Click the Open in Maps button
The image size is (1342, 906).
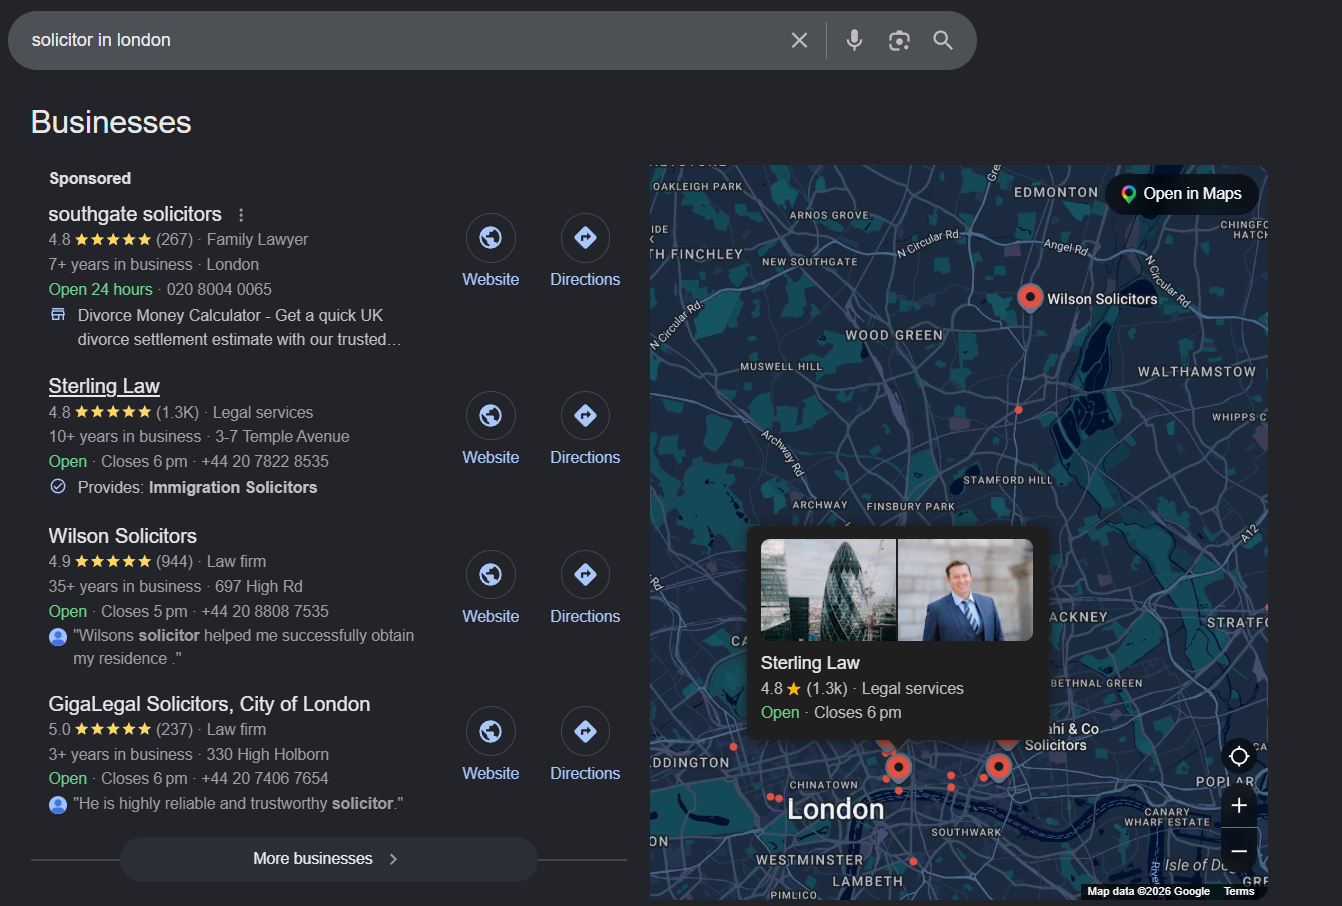tap(1181, 194)
